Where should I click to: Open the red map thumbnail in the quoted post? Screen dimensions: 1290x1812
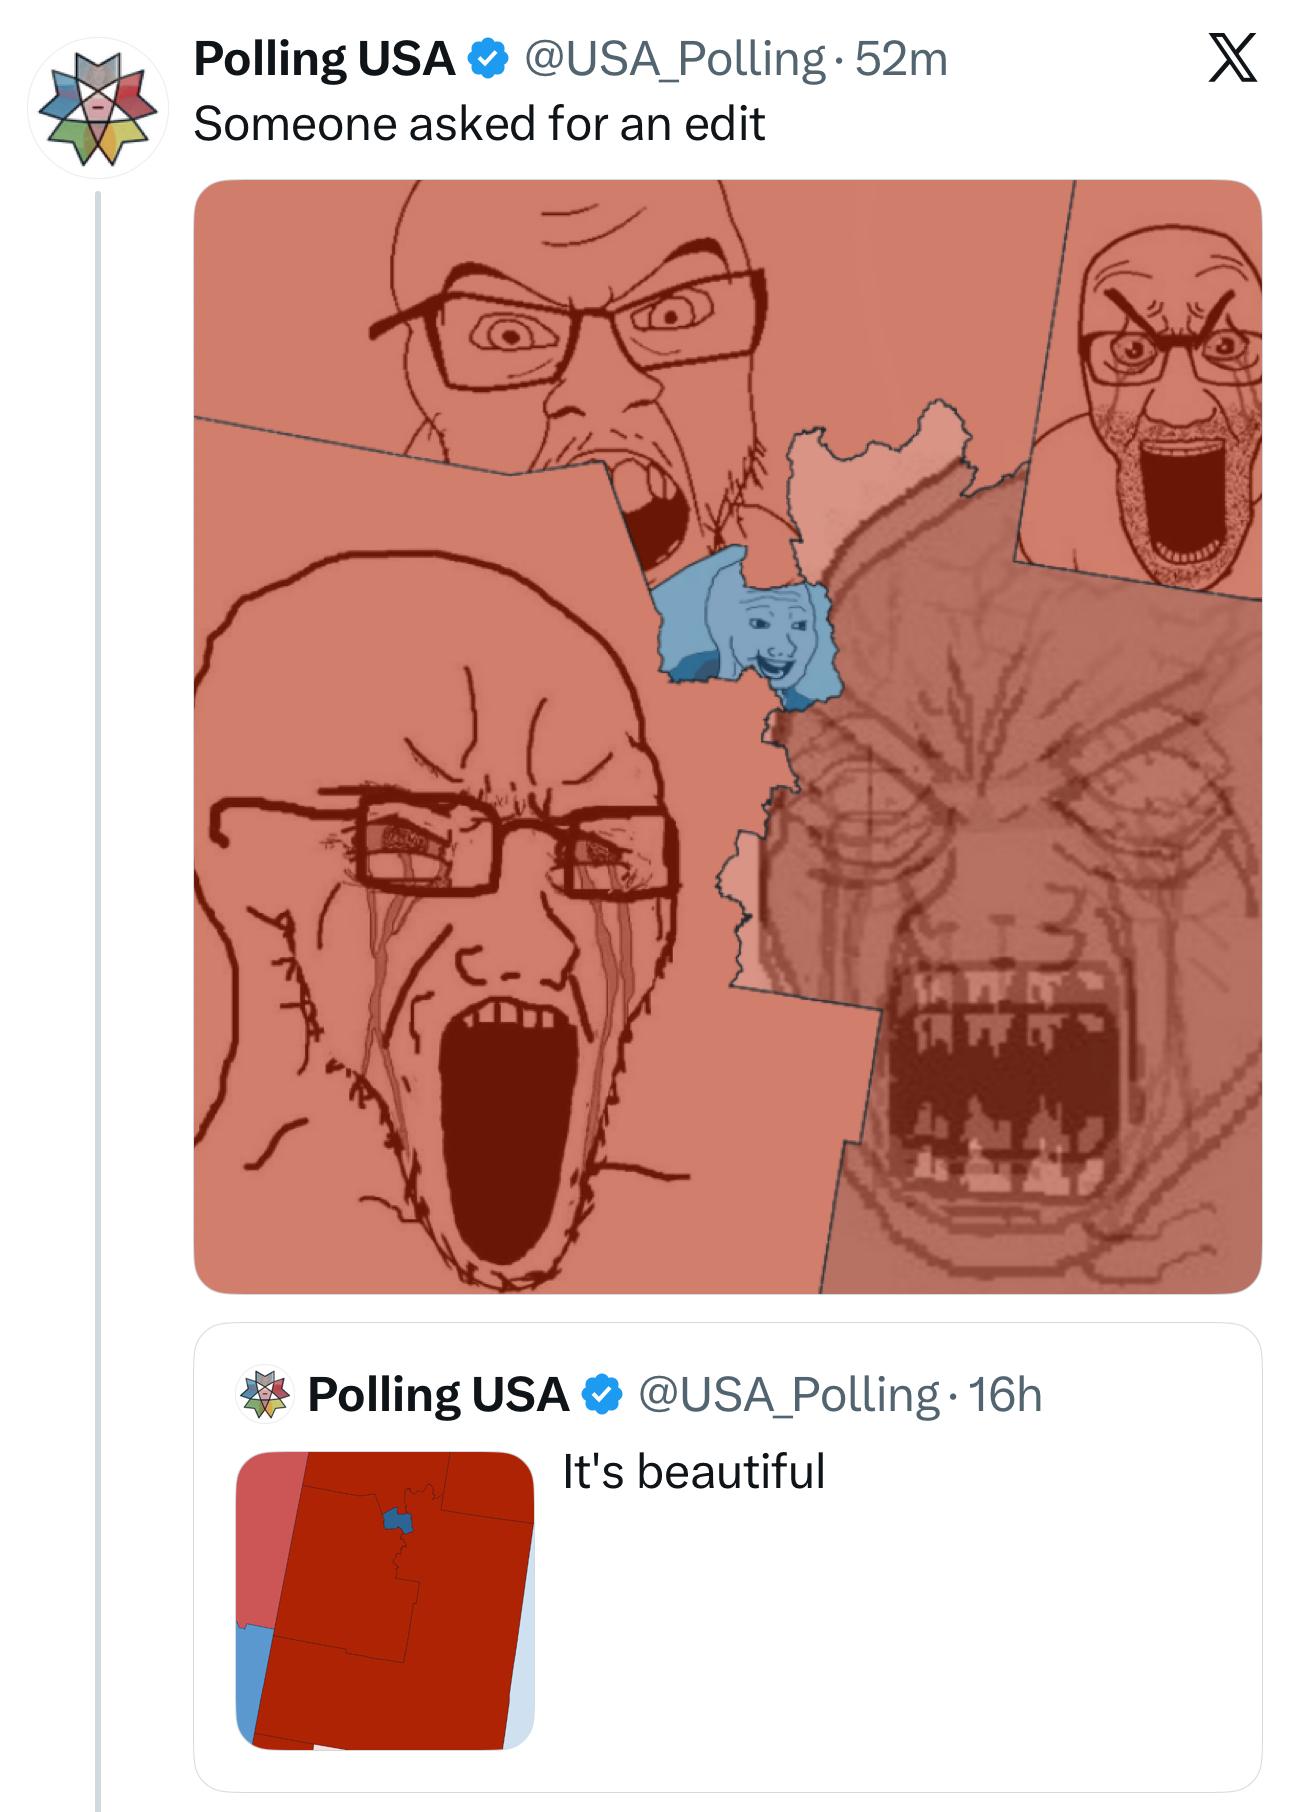pyautogui.click(x=385, y=1600)
